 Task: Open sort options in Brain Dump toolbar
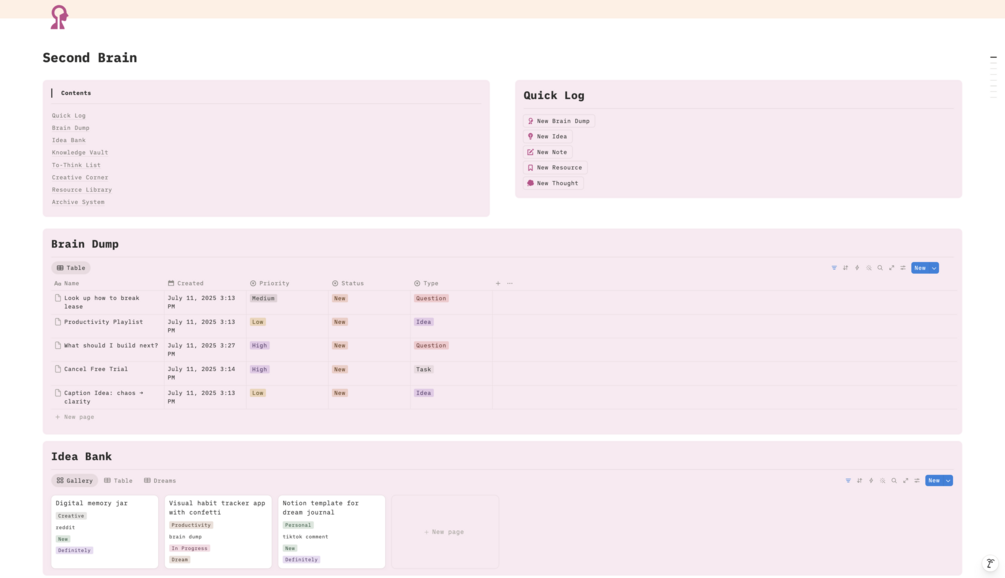845,268
